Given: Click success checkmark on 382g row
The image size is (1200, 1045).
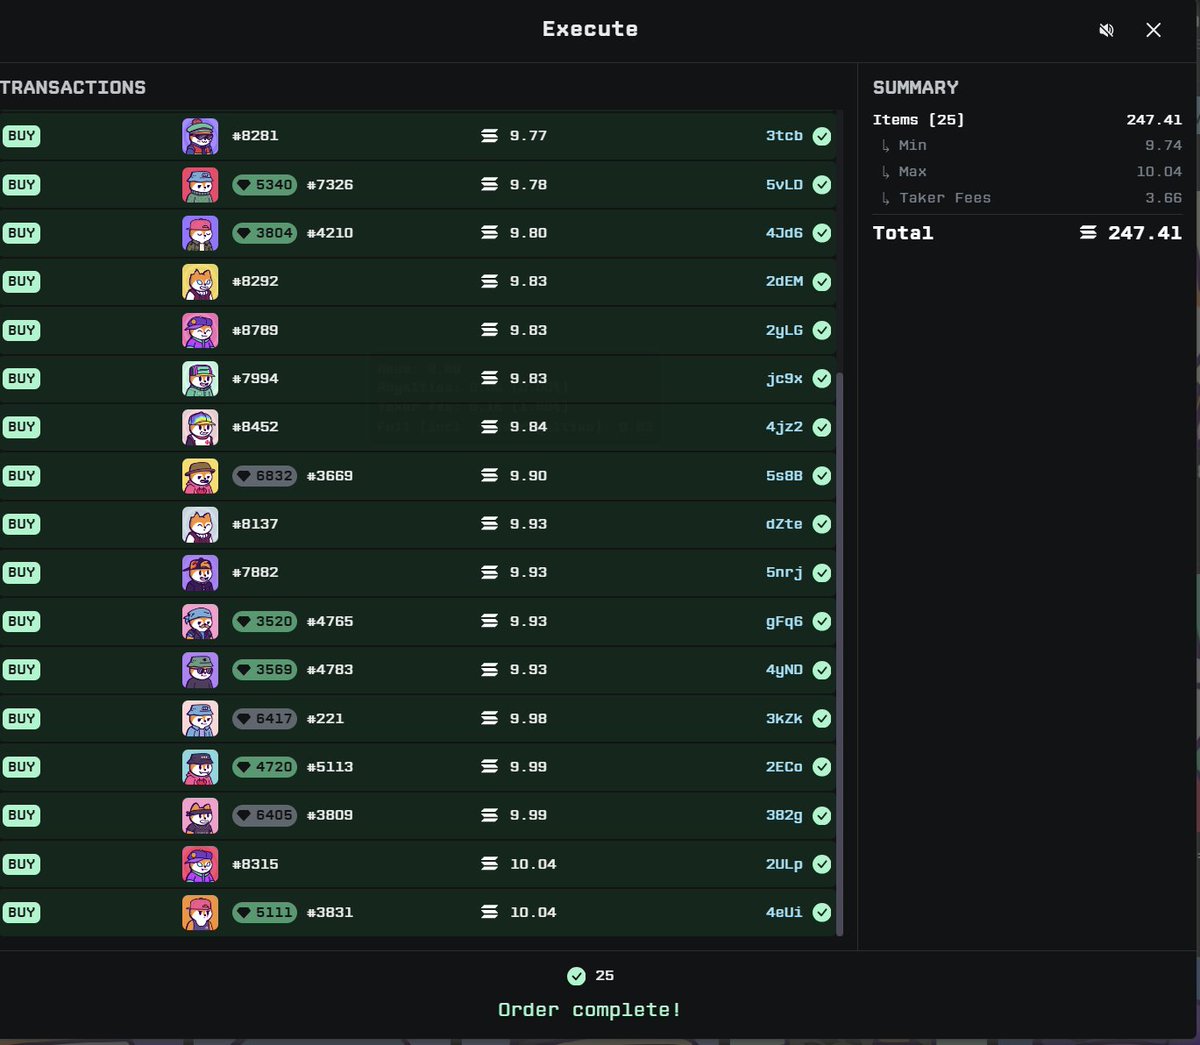Looking at the screenshot, I should click(822, 815).
